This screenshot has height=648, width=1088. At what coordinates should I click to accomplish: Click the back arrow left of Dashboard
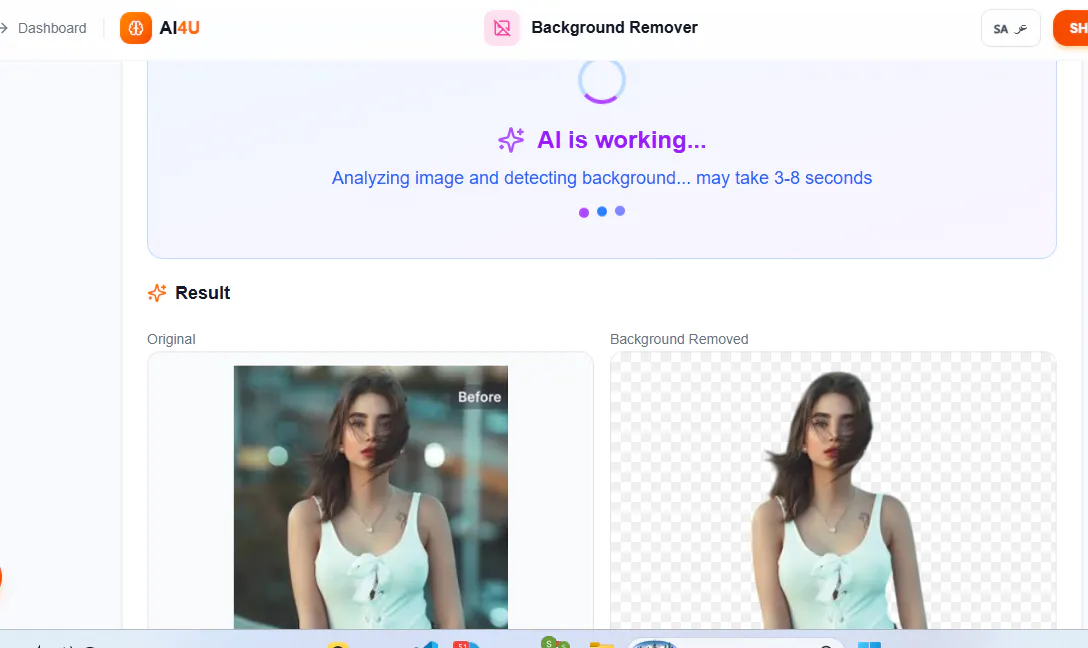click(3, 28)
